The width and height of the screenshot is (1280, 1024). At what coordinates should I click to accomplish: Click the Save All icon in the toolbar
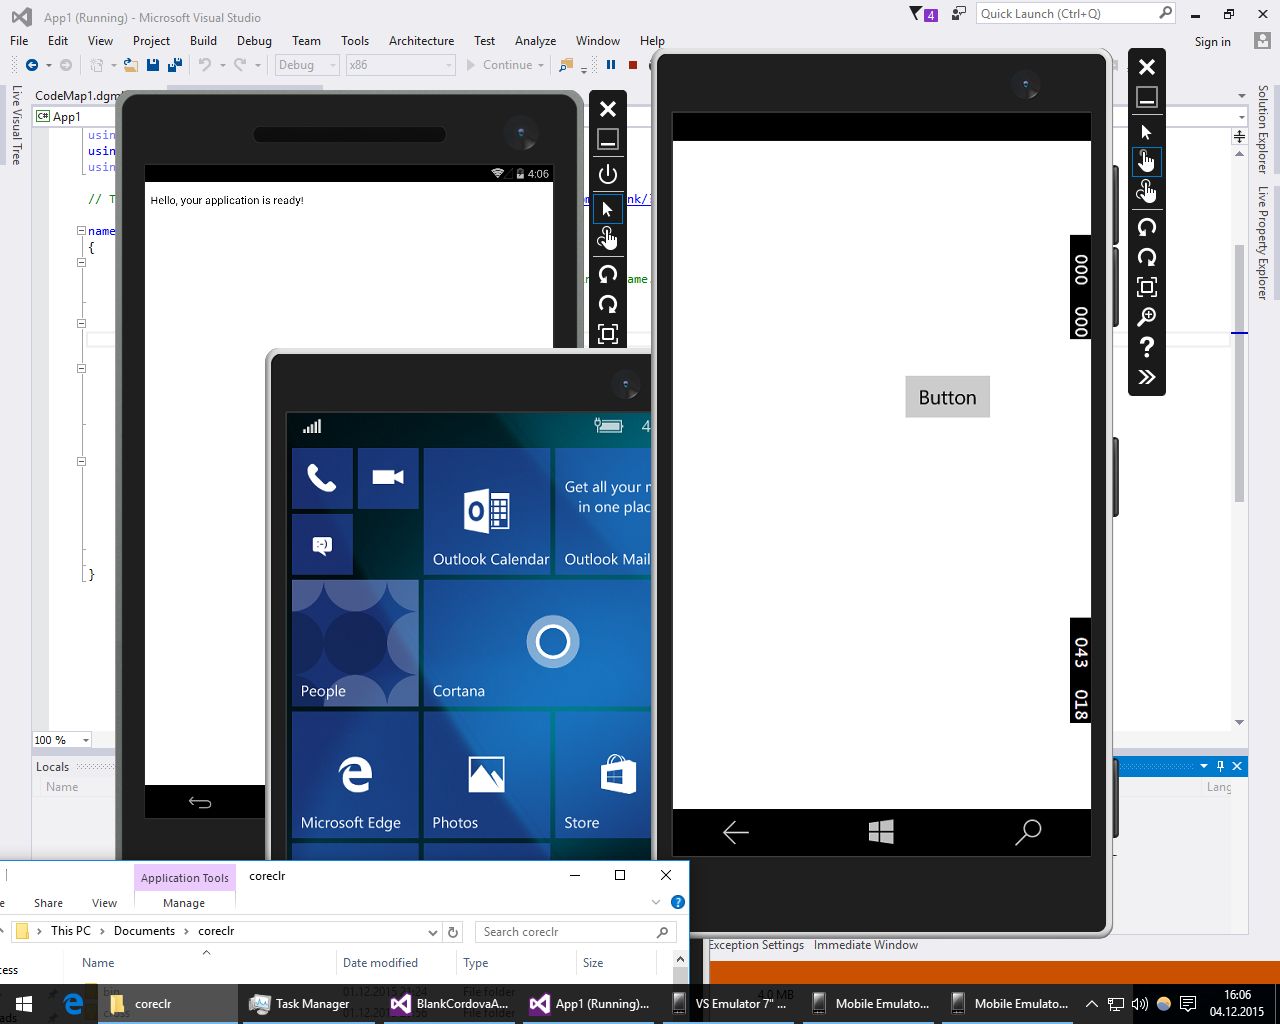tap(175, 65)
